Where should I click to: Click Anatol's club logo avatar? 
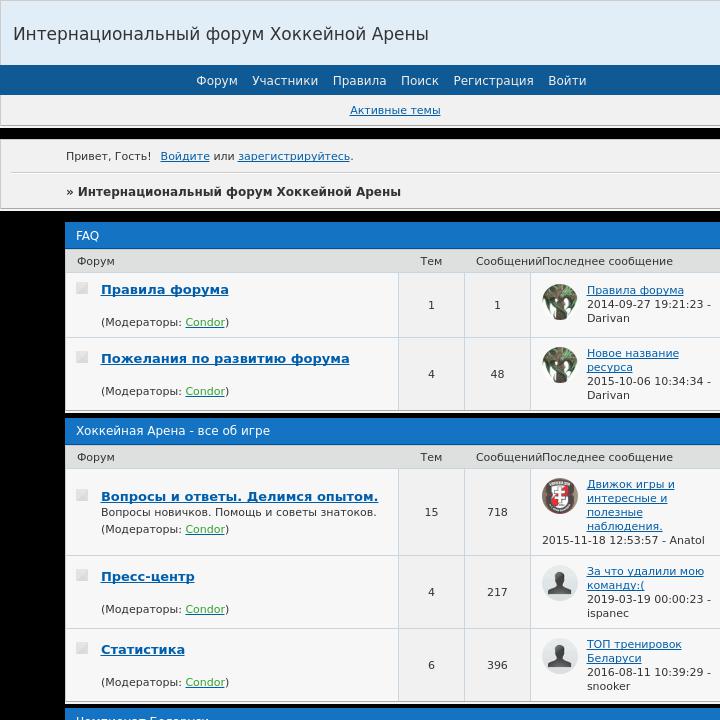click(560, 496)
